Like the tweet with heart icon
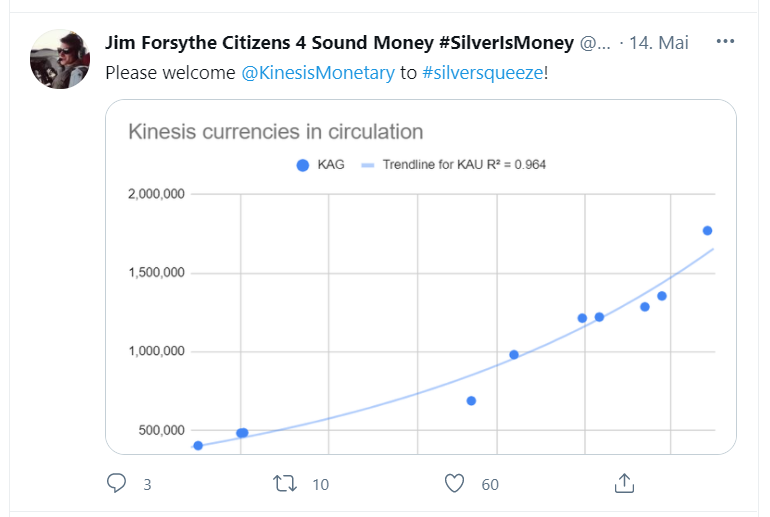The height and width of the screenshot is (517, 770). coord(455,484)
